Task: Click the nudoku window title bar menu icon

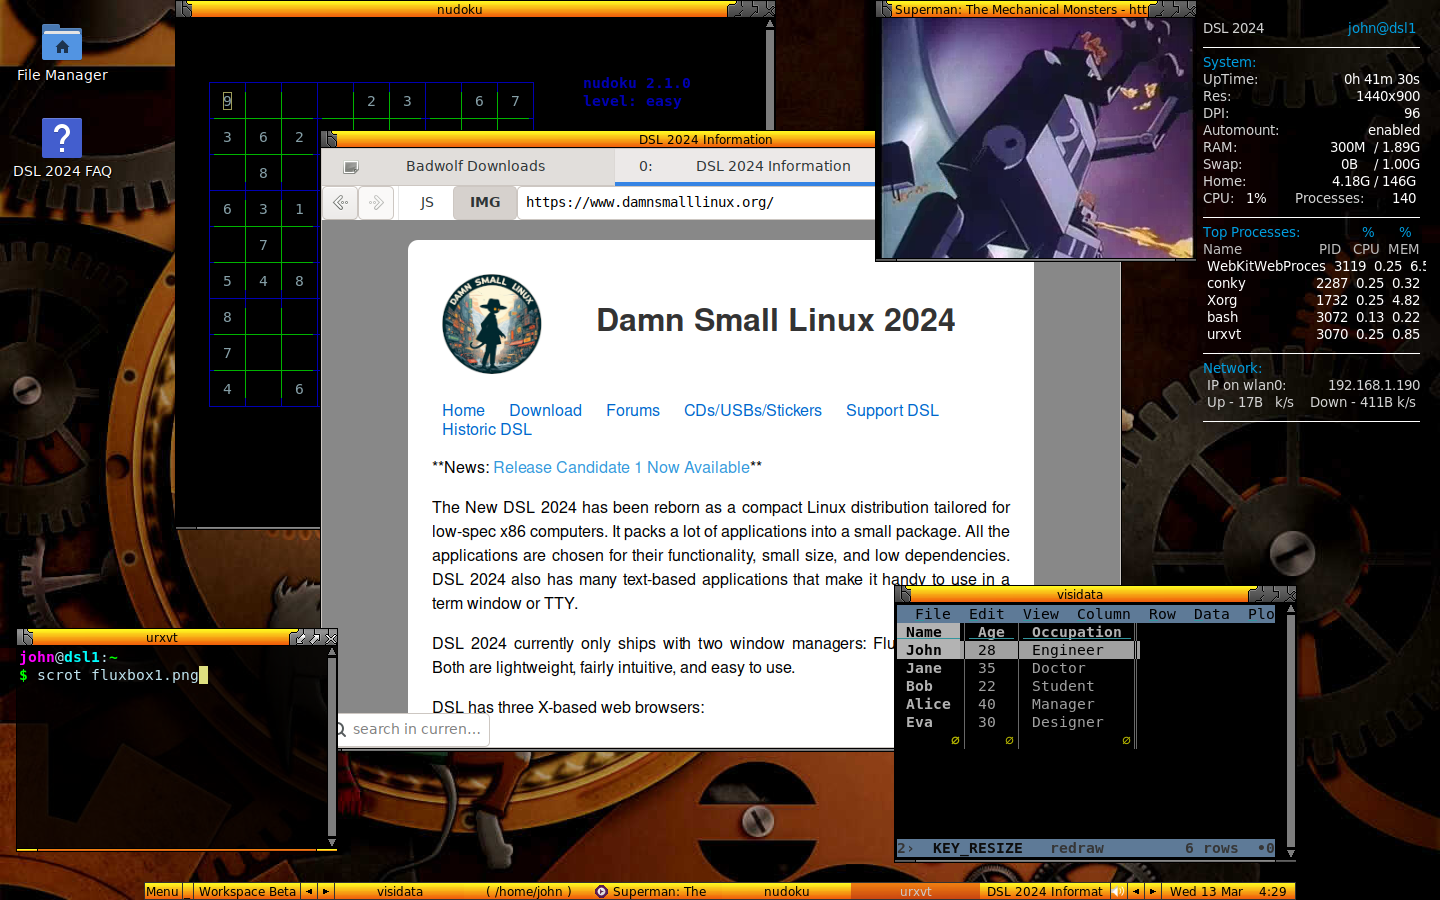Action: [184, 9]
